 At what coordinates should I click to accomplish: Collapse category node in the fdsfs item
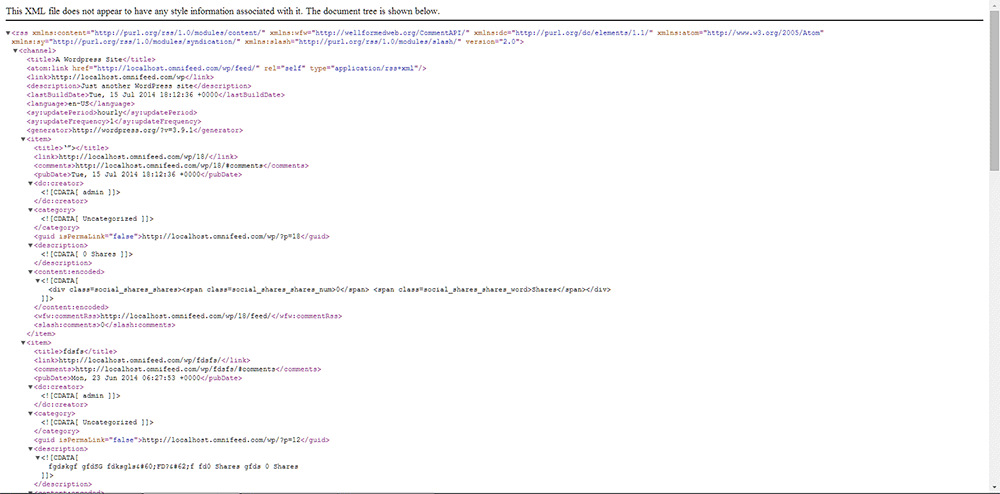point(31,414)
